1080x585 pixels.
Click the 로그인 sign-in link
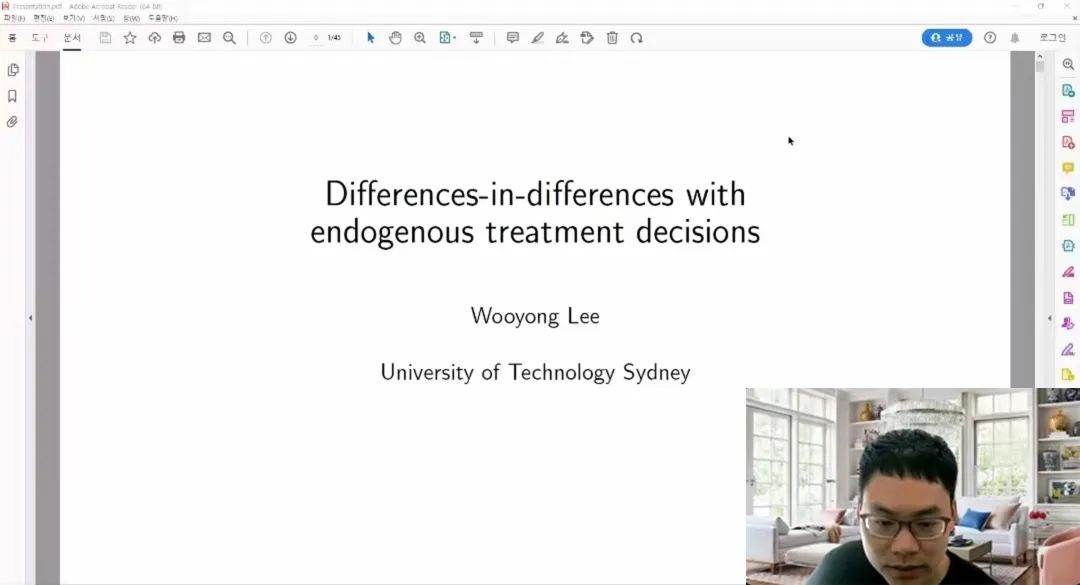click(x=1052, y=38)
